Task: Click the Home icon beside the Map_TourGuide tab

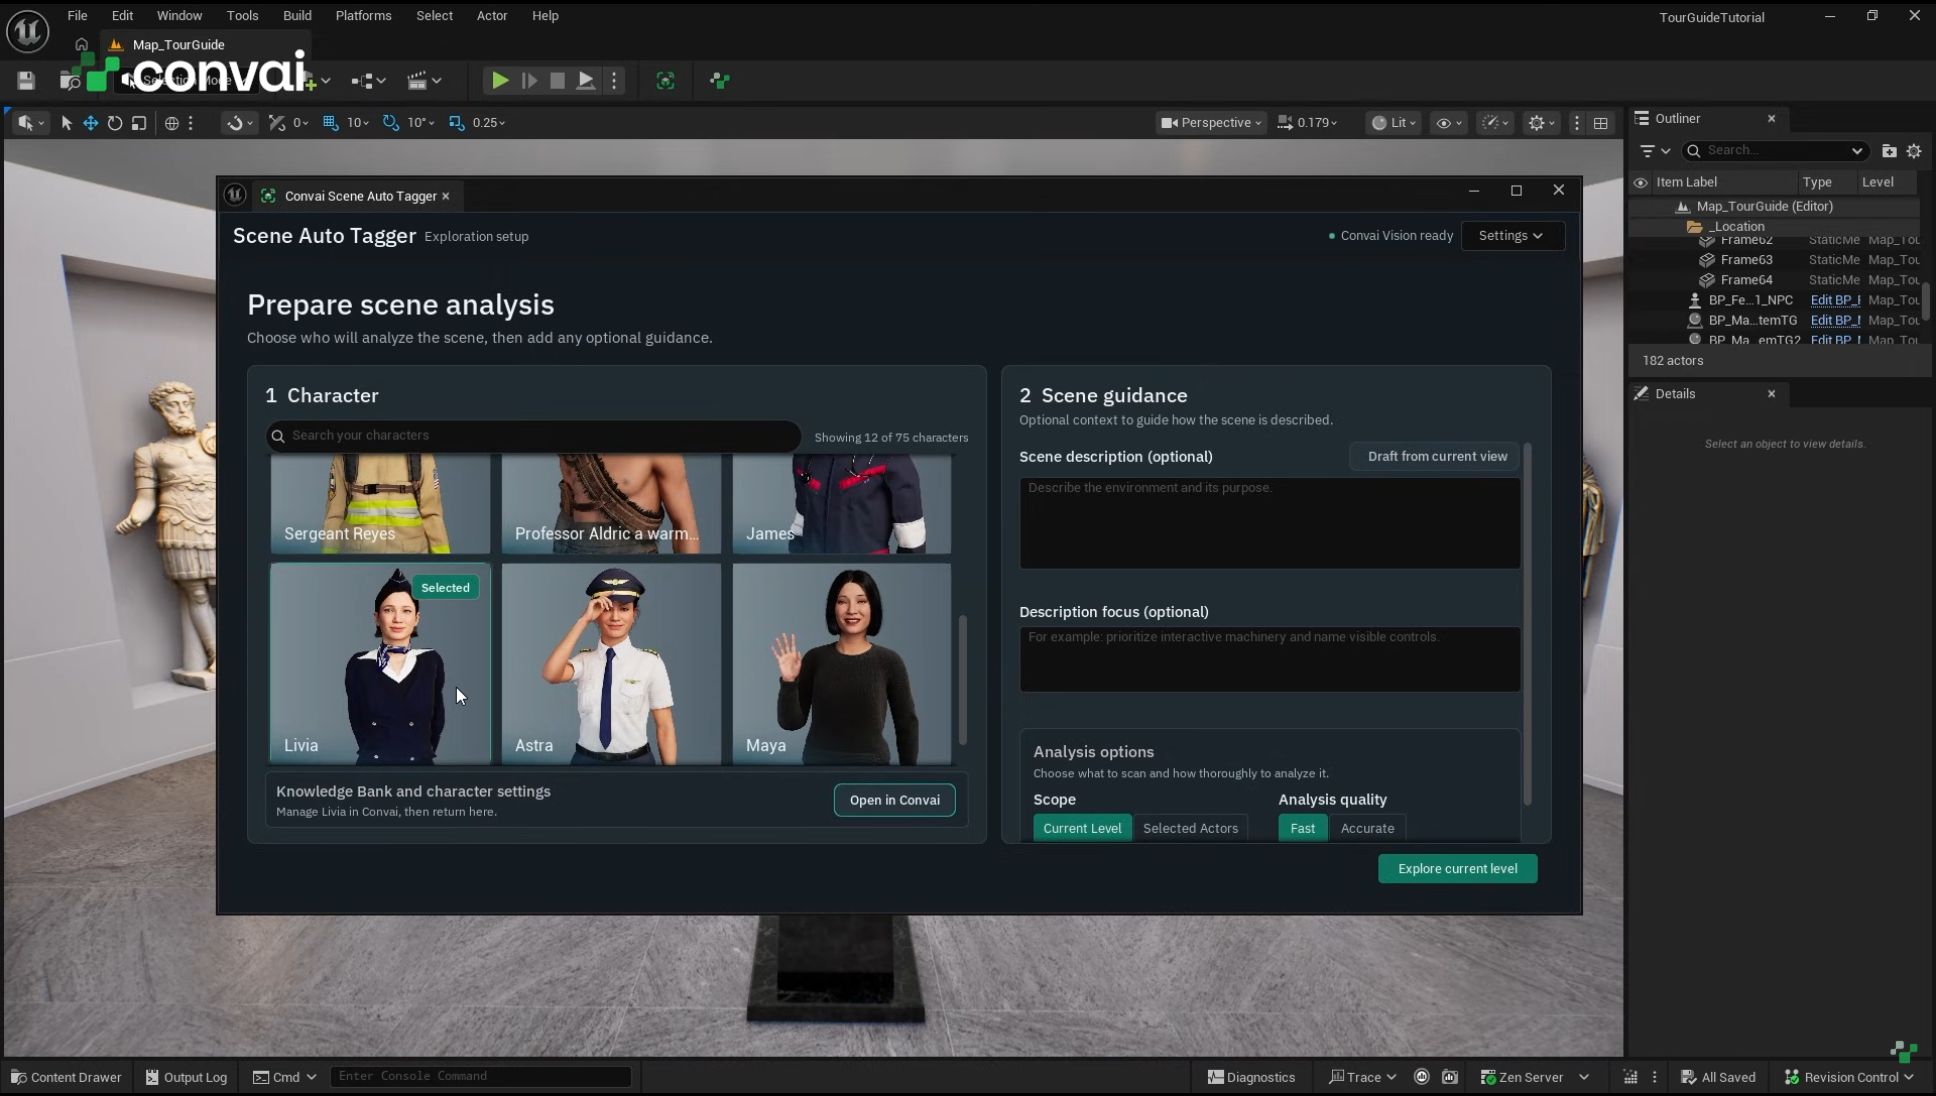Action: (x=81, y=45)
